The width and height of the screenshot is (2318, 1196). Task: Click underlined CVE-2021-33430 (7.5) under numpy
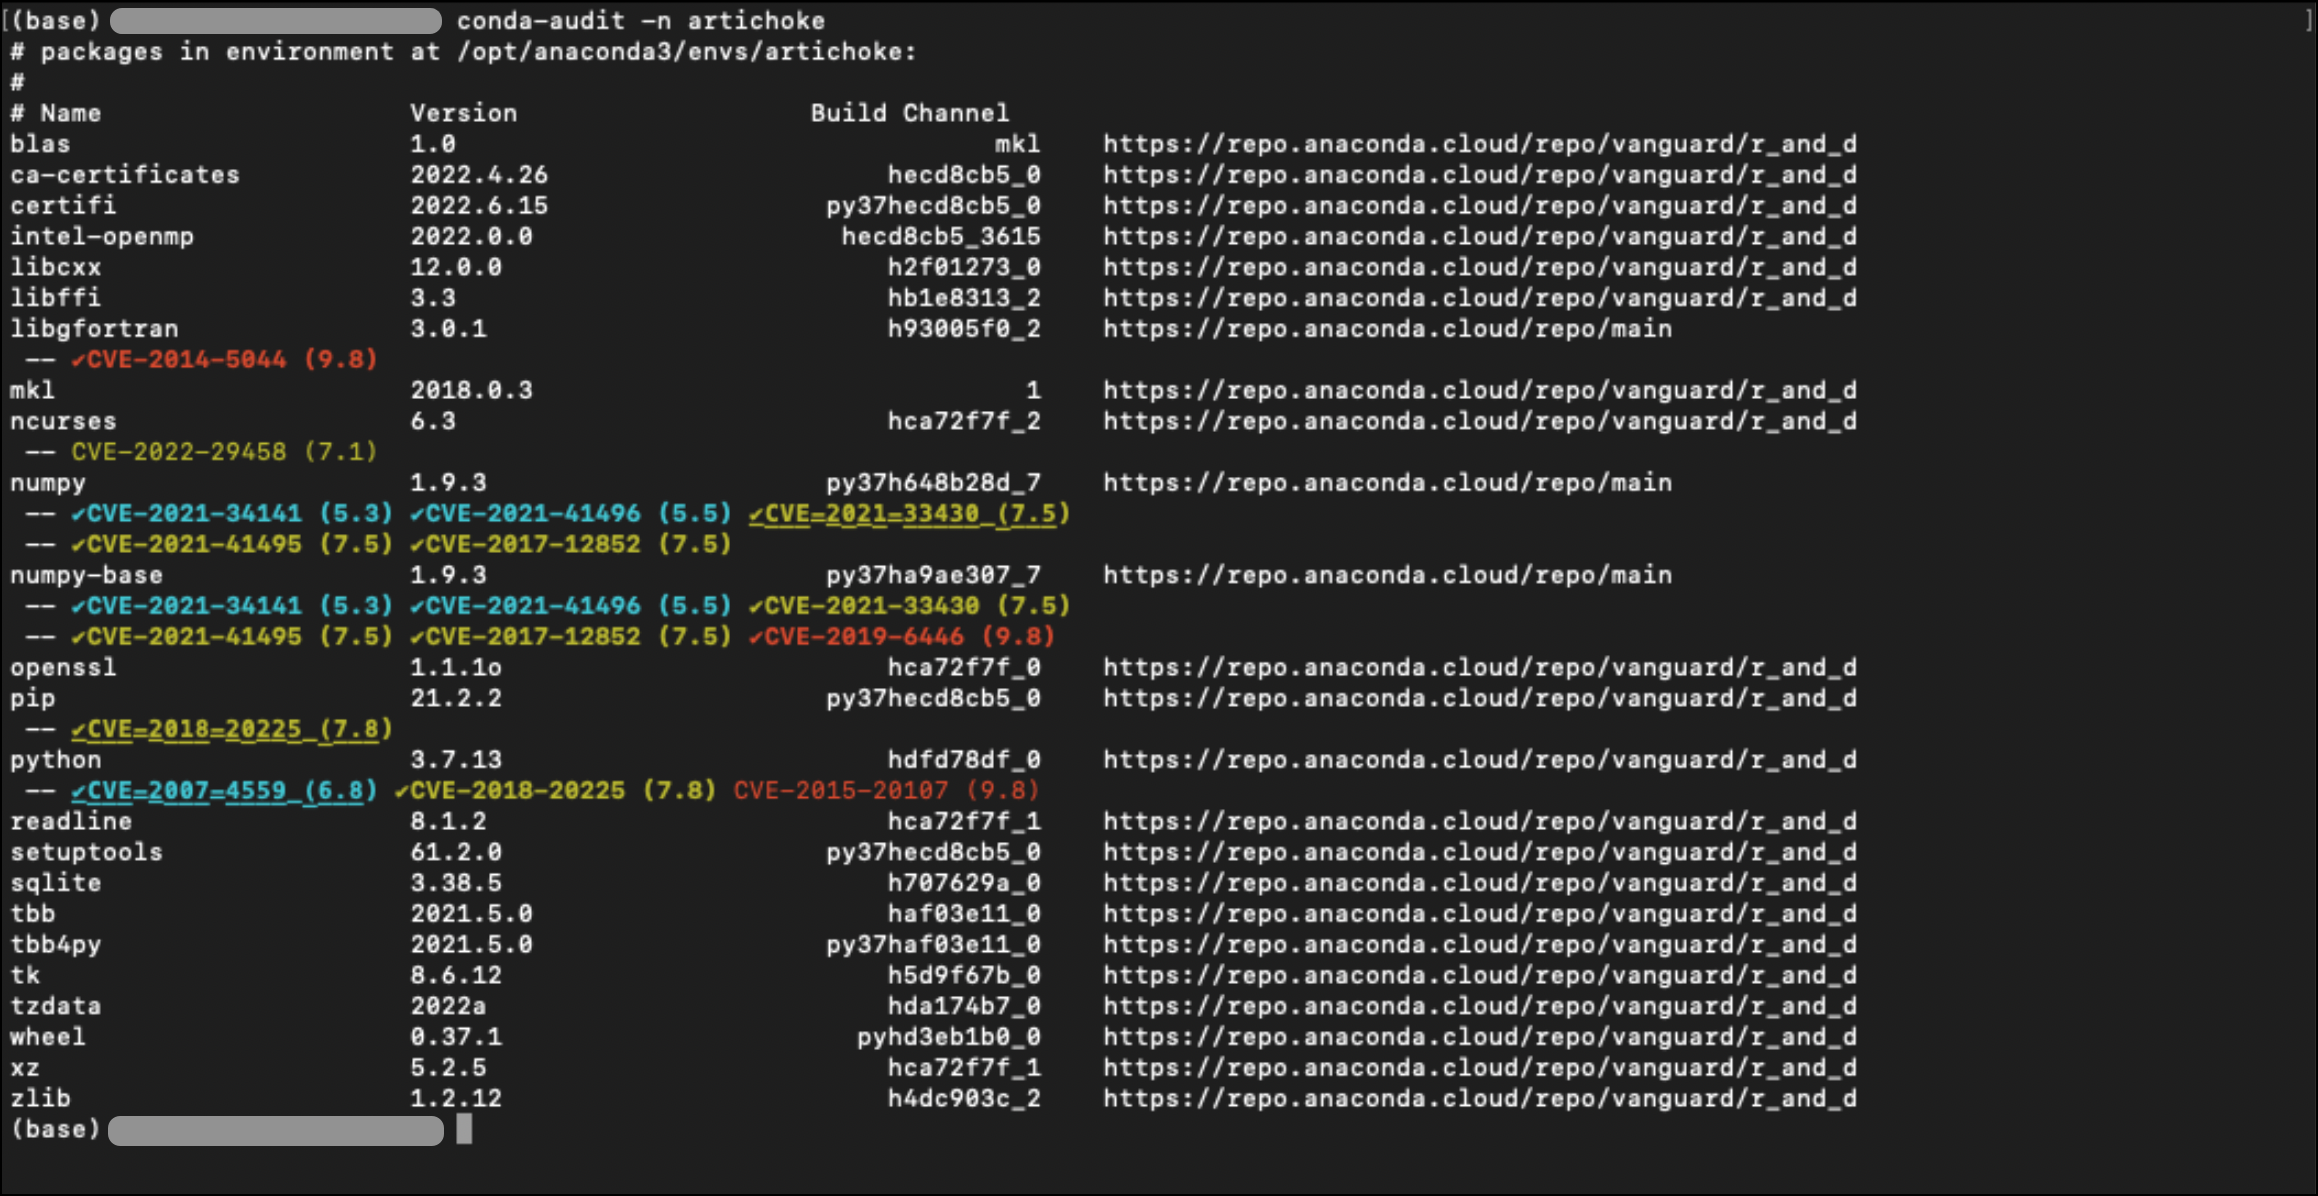910,513
